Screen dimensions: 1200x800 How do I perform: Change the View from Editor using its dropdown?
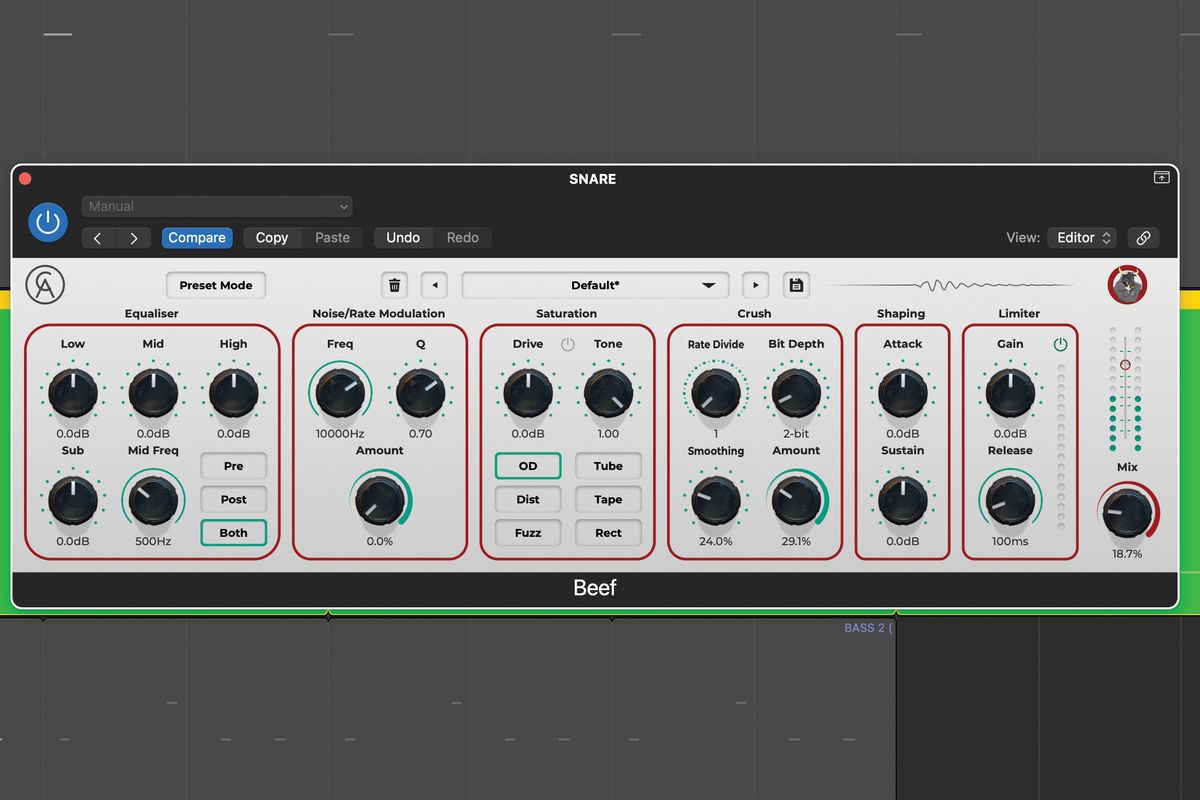tap(1081, 238)
